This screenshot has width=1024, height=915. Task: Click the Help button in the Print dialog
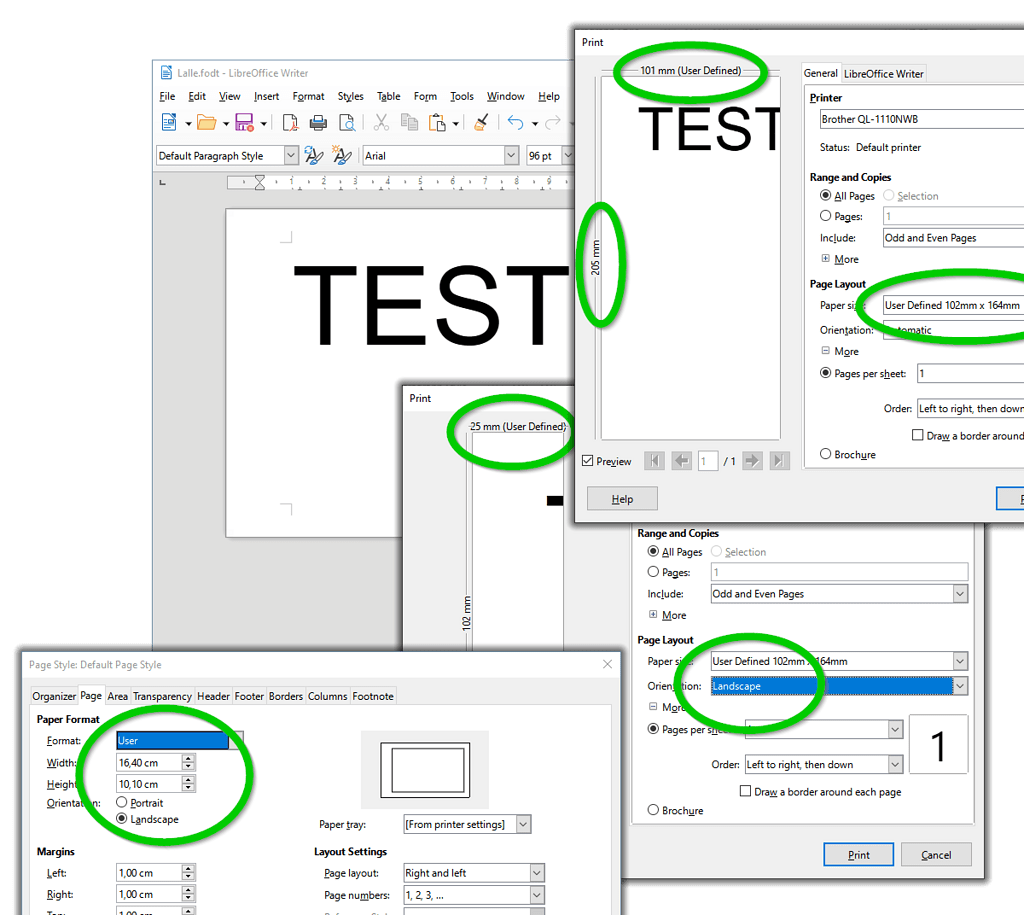[622, 498]
